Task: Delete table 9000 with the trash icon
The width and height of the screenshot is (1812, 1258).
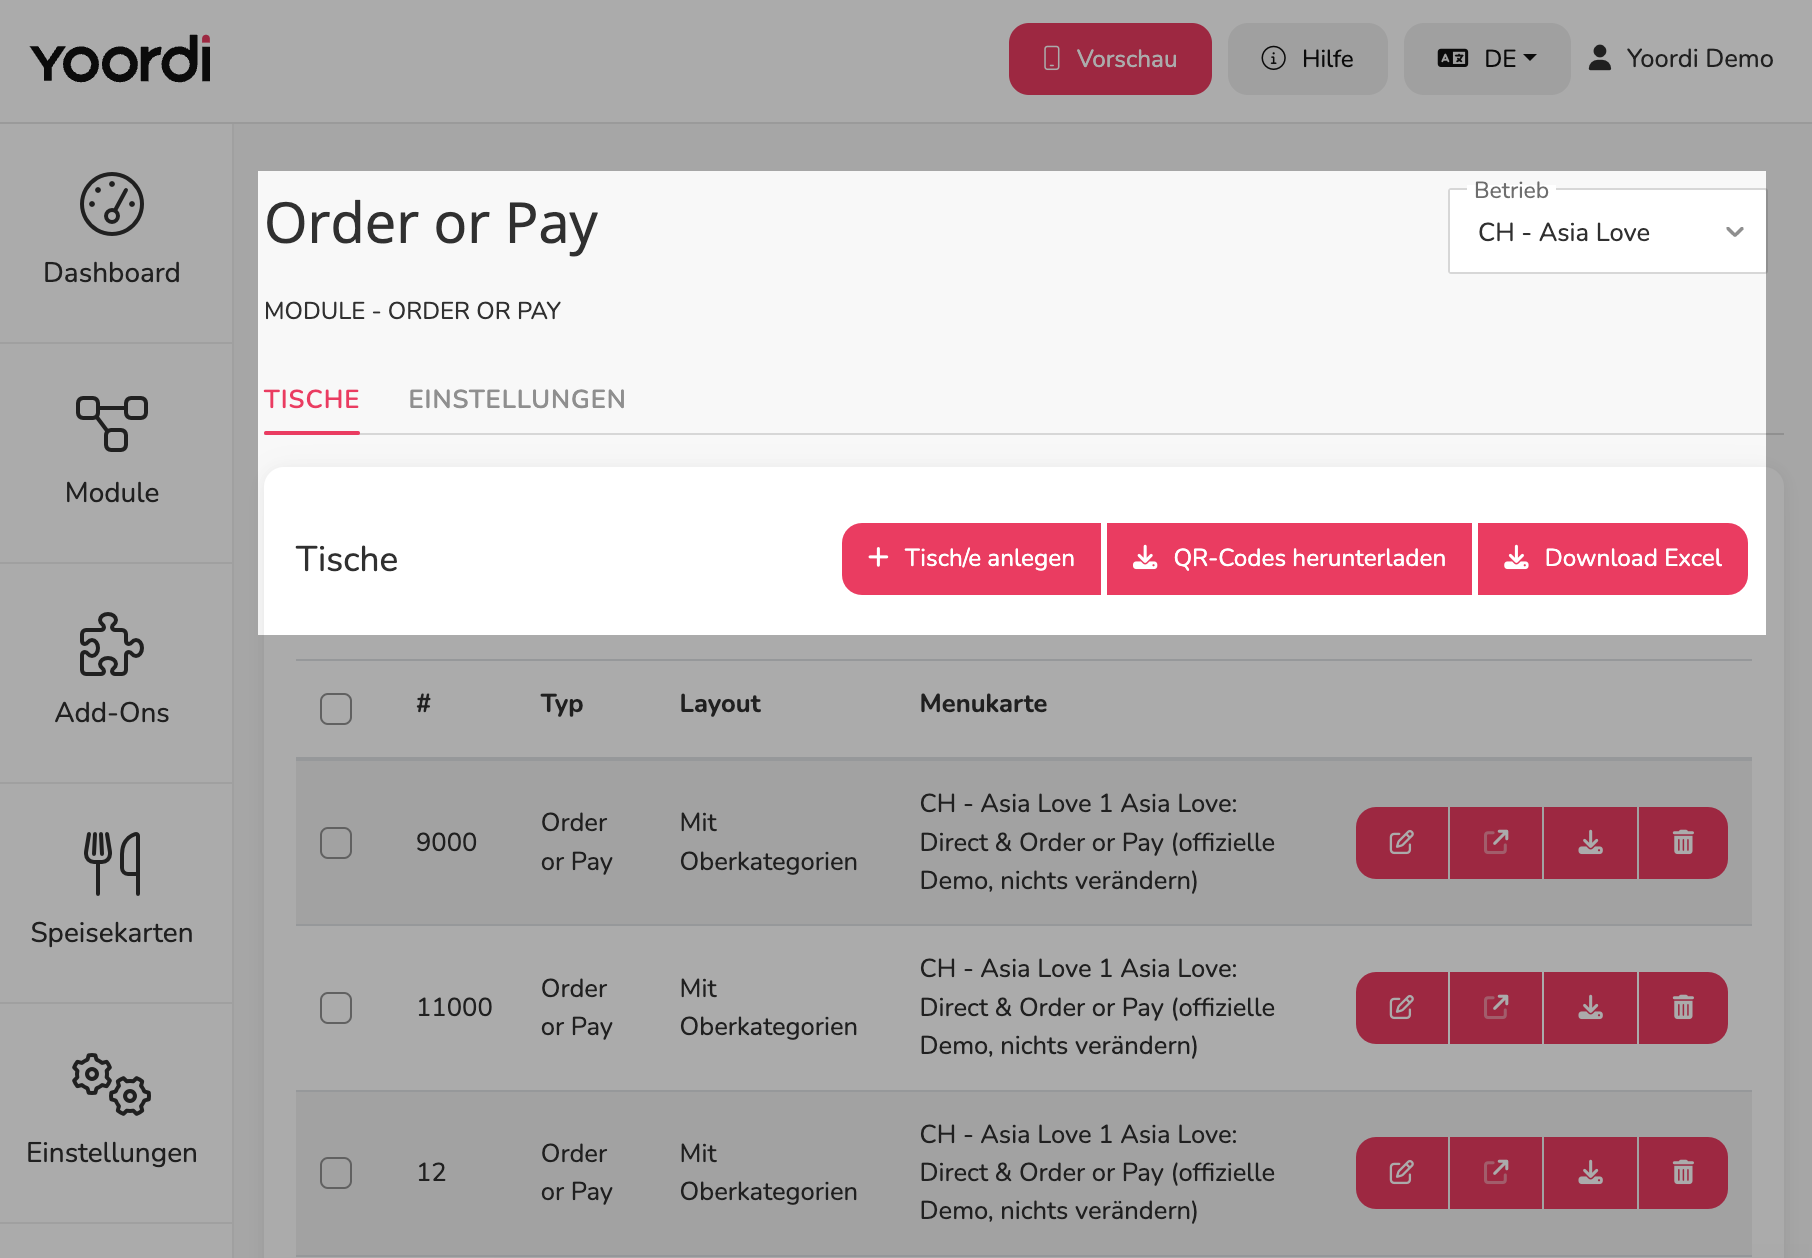Action: (1683, 843)
